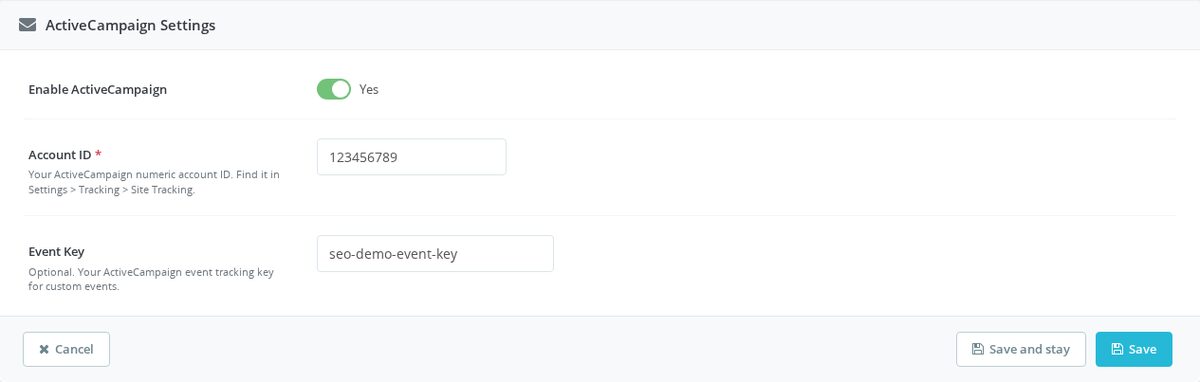Click floppy disk icon on blue Save button
The width and height of the screenshot is (1200, 382).
point(1117,349)
